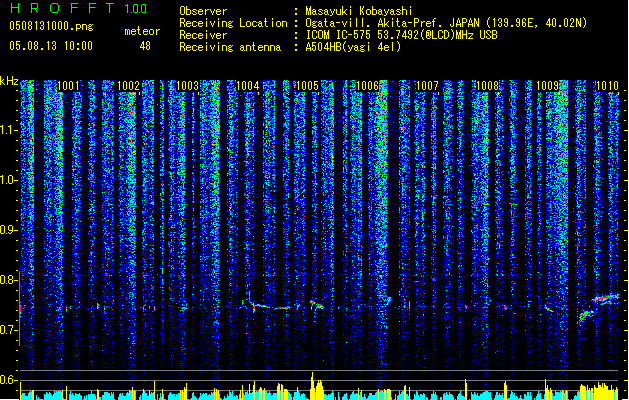This screenshot has height=400, width=629.
Task: Click the Receiving Location coordinates line
Action: click(446, 23)
